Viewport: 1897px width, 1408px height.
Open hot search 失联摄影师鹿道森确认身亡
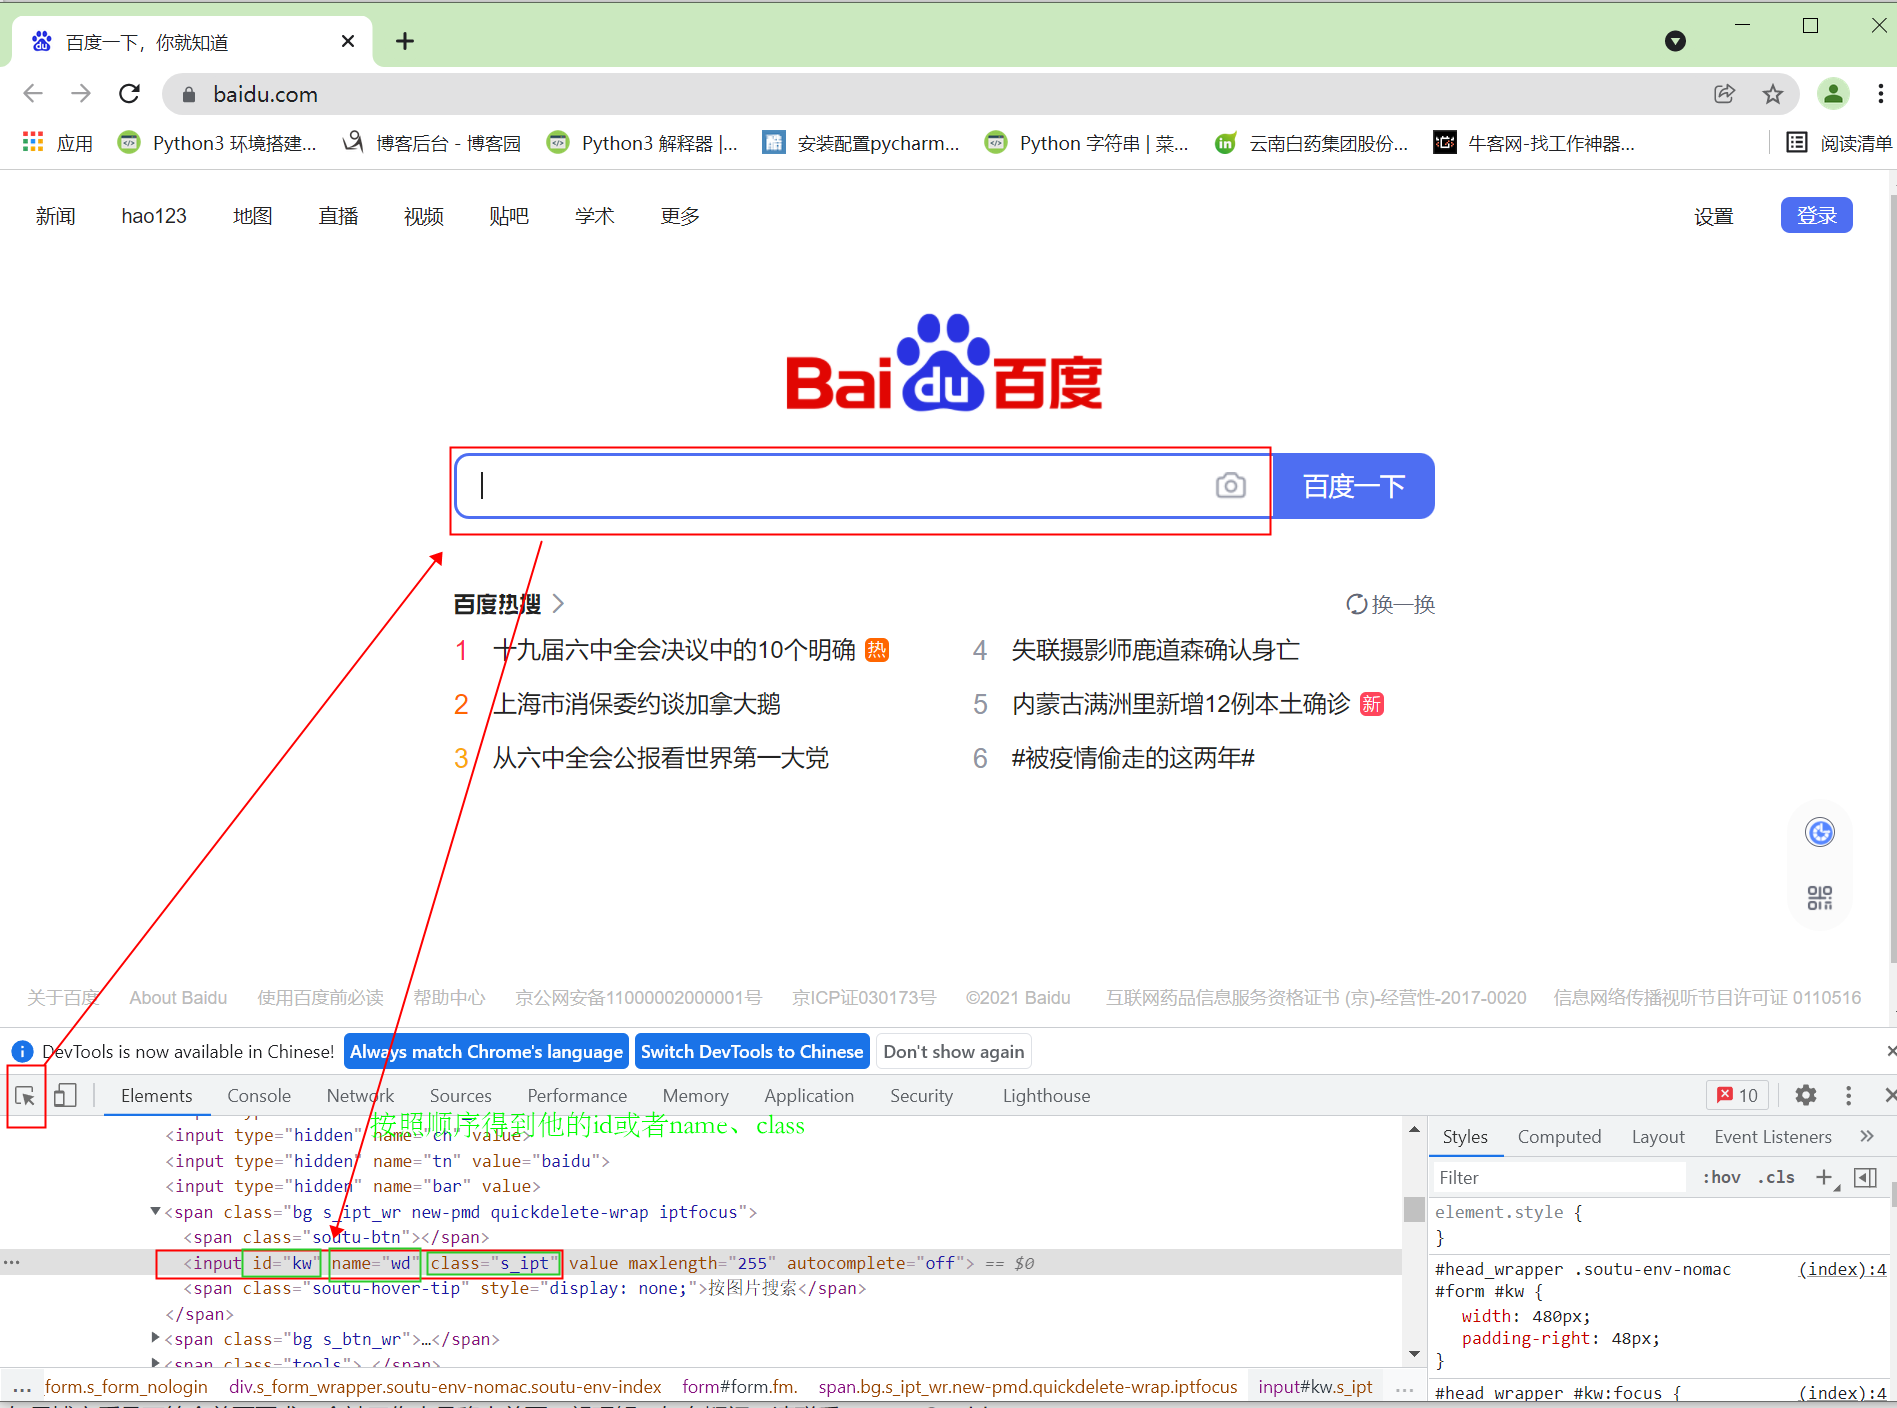pos(1156,650)
